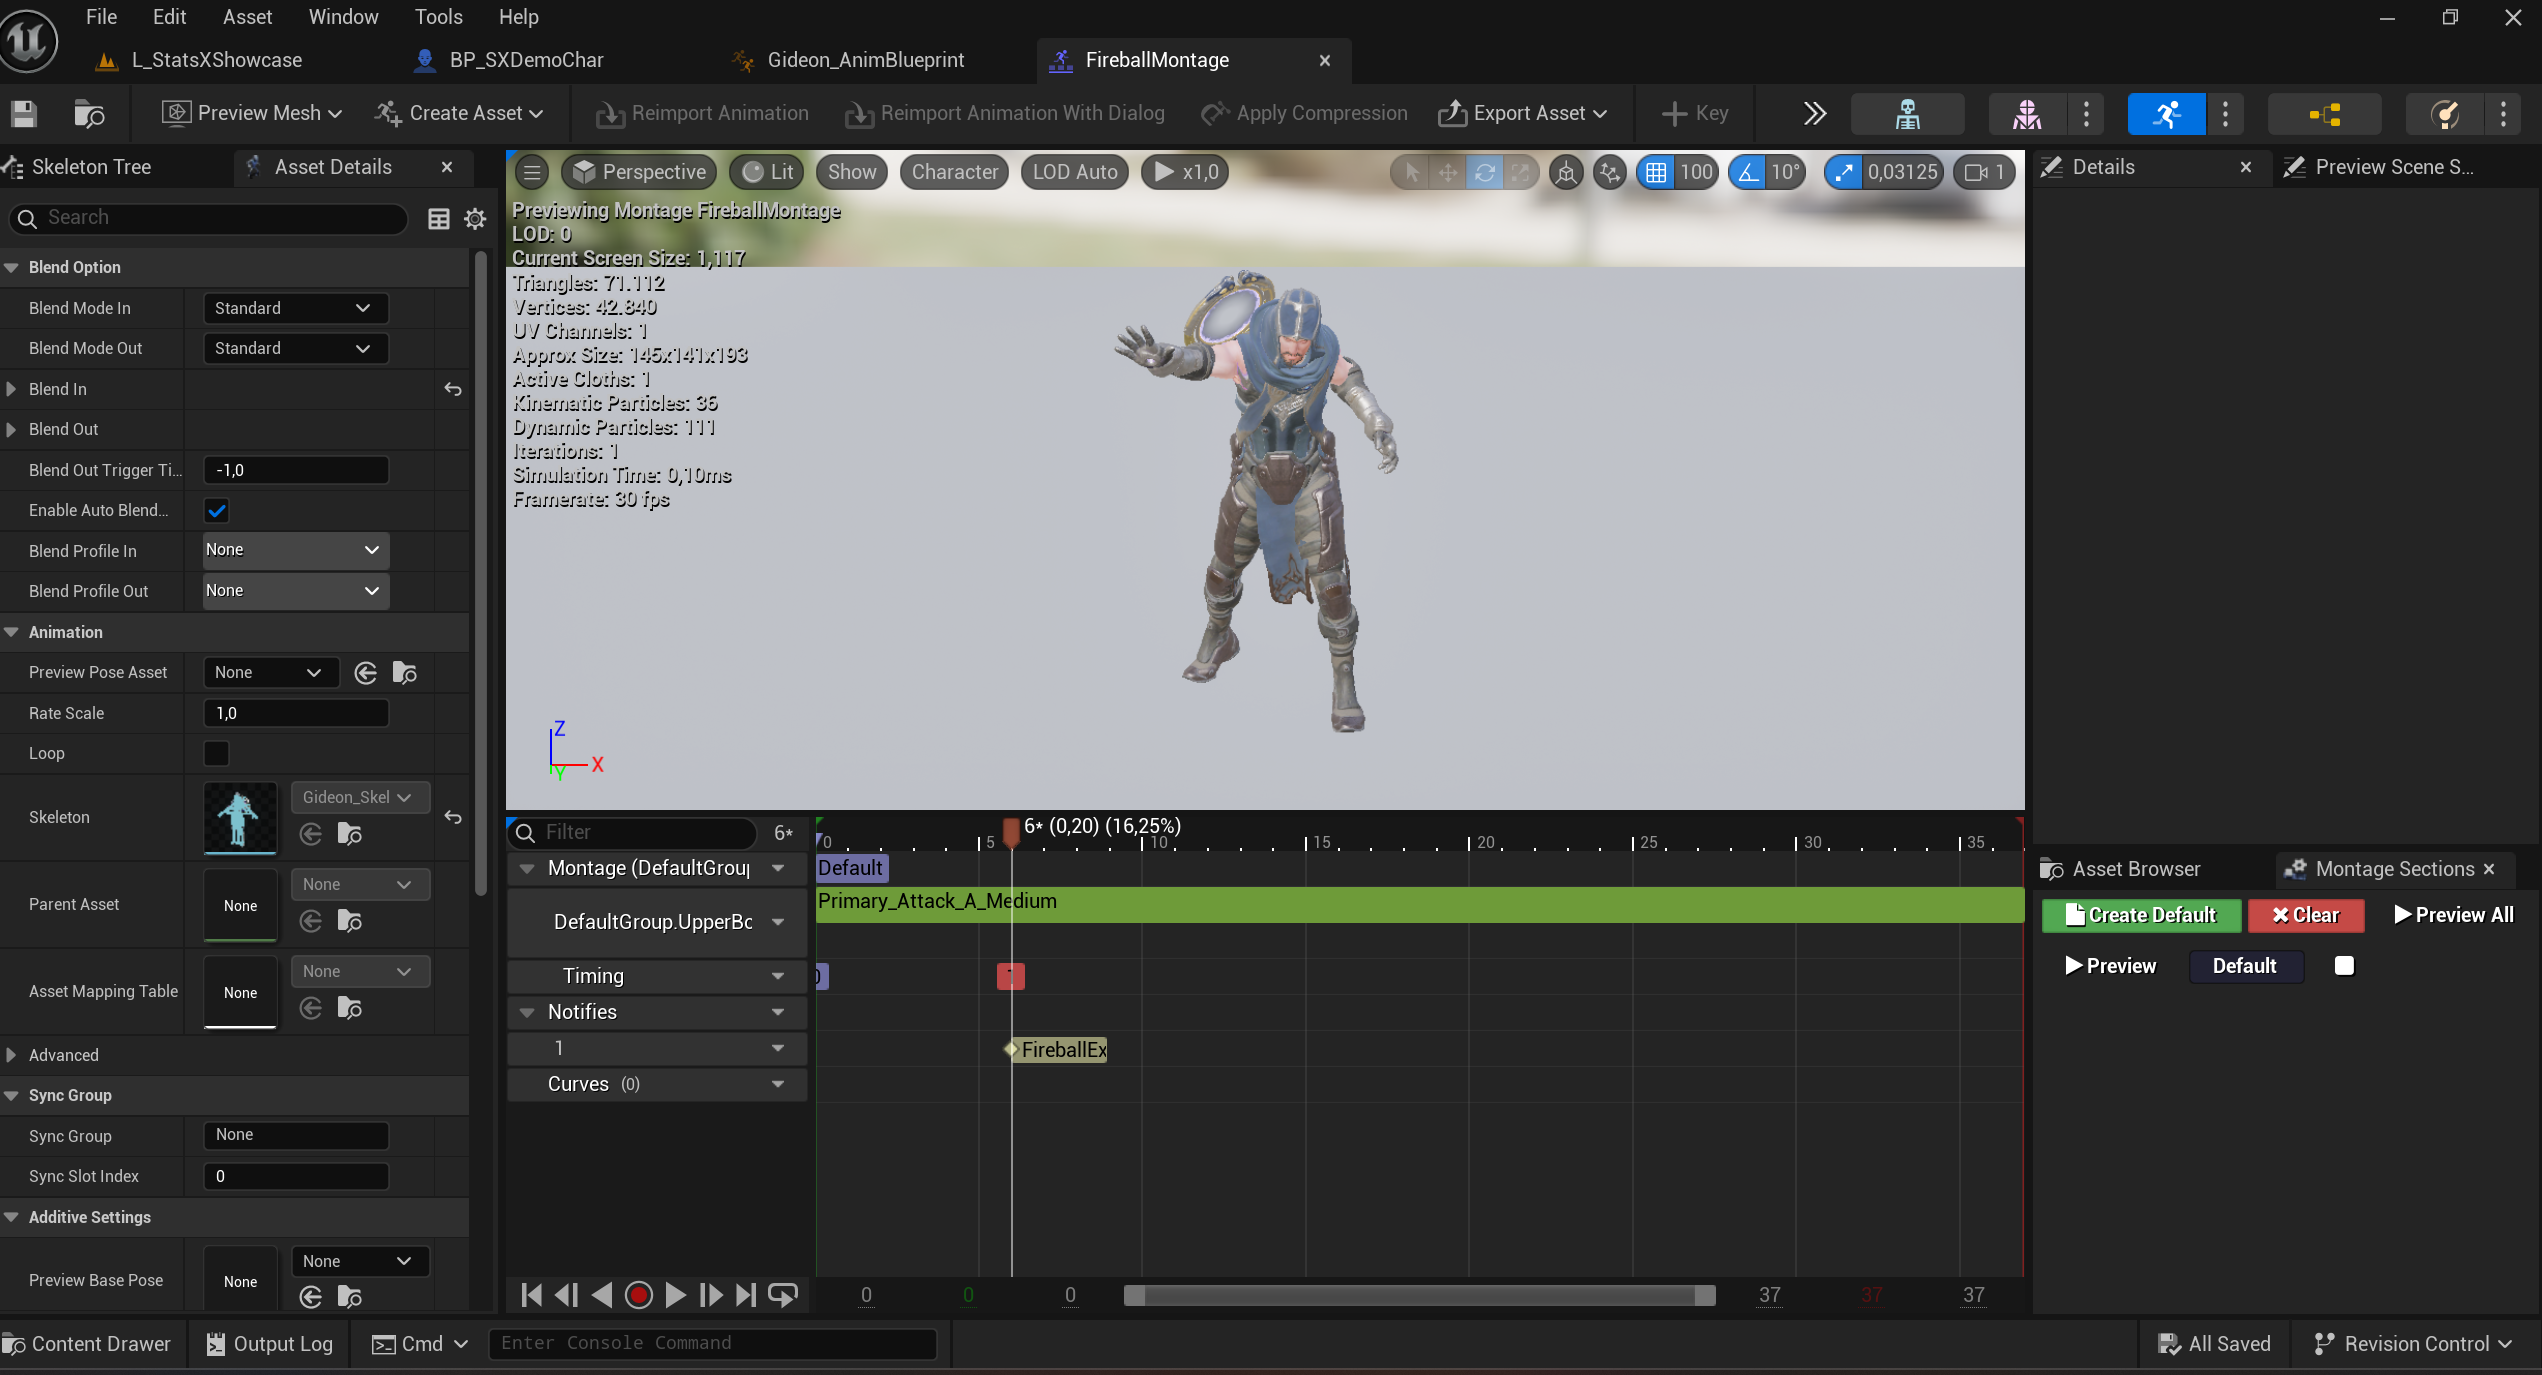Uncheck Enable Auto Blend Out checkbox

pos(216,511)
